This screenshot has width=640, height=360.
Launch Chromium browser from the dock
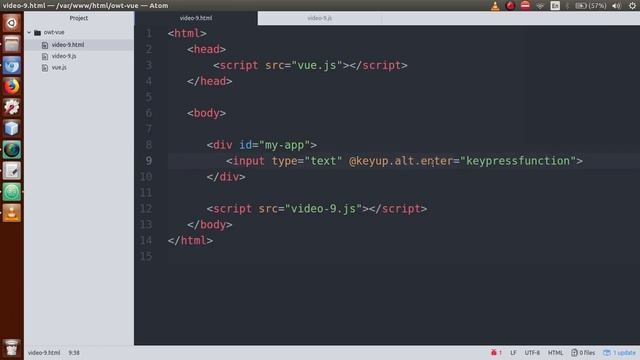coord(11,65)
